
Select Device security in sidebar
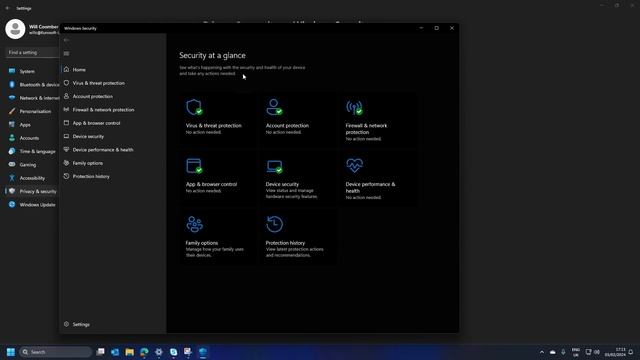coord(113,136)
